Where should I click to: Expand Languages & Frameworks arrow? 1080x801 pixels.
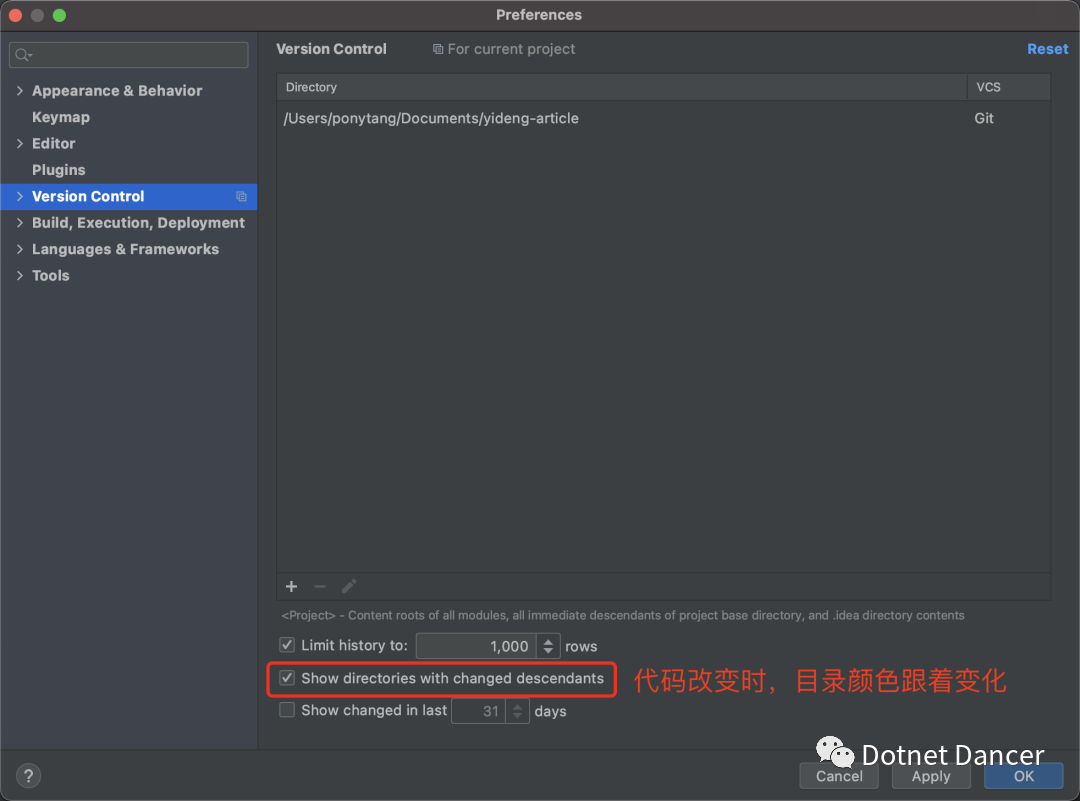(19, 249)
